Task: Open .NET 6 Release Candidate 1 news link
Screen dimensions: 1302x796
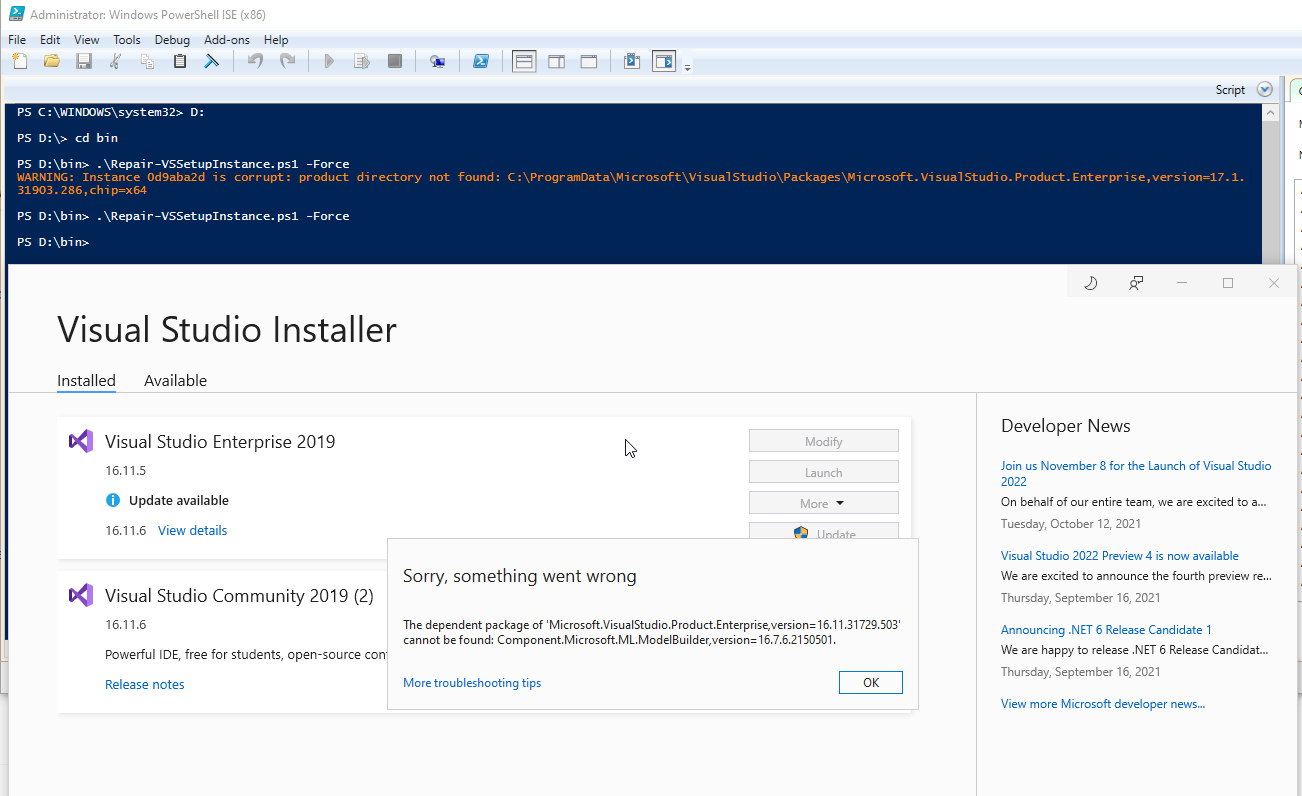Action: 1106,630
